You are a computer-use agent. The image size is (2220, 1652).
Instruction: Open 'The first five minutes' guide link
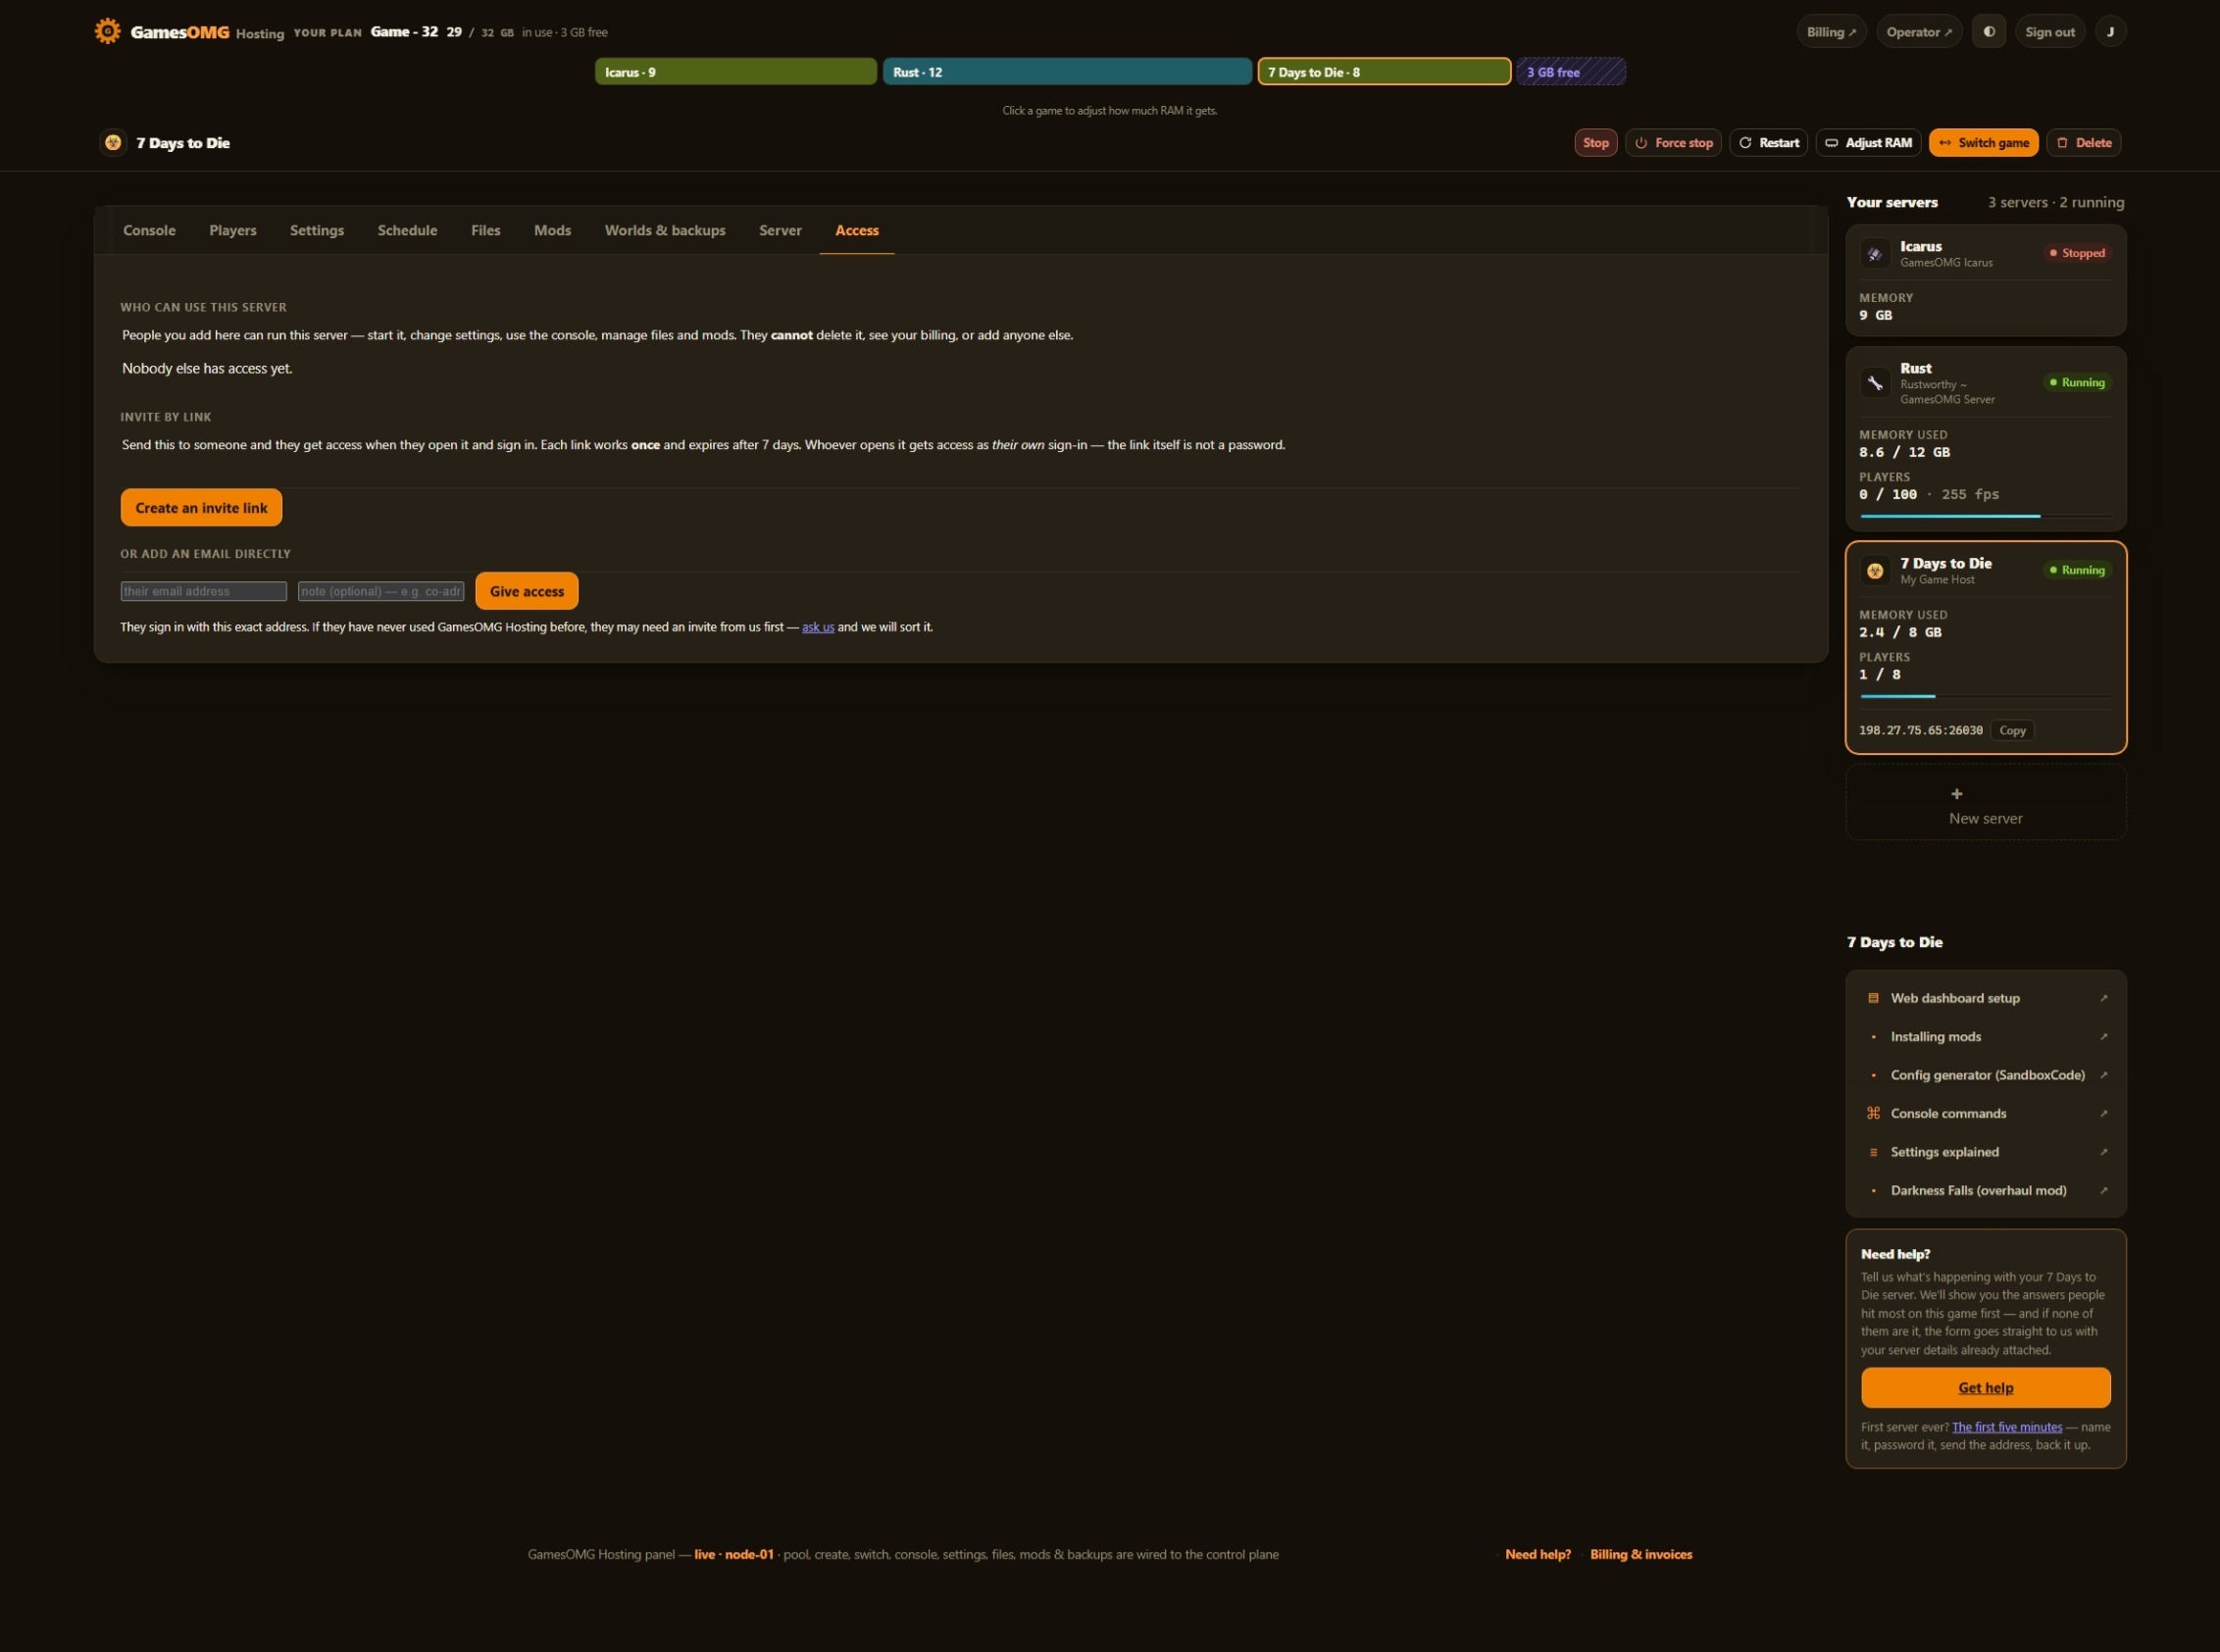[2007, 1427]
